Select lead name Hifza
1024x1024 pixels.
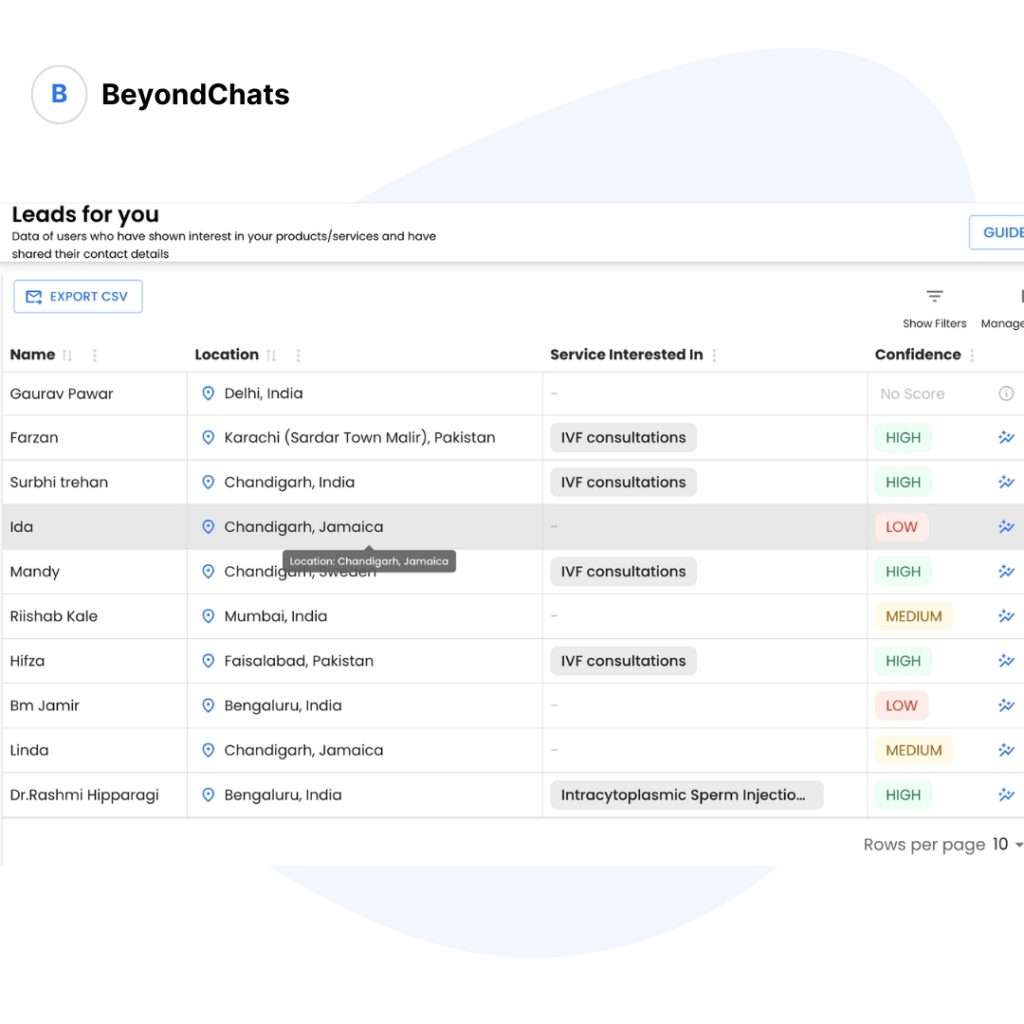point(27,661)
